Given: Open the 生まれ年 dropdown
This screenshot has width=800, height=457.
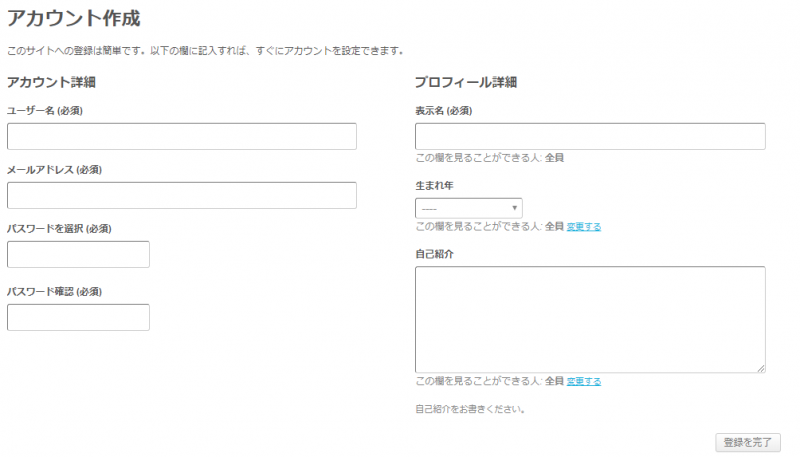Looking at the screenshot, I should [x=469, y=208].
